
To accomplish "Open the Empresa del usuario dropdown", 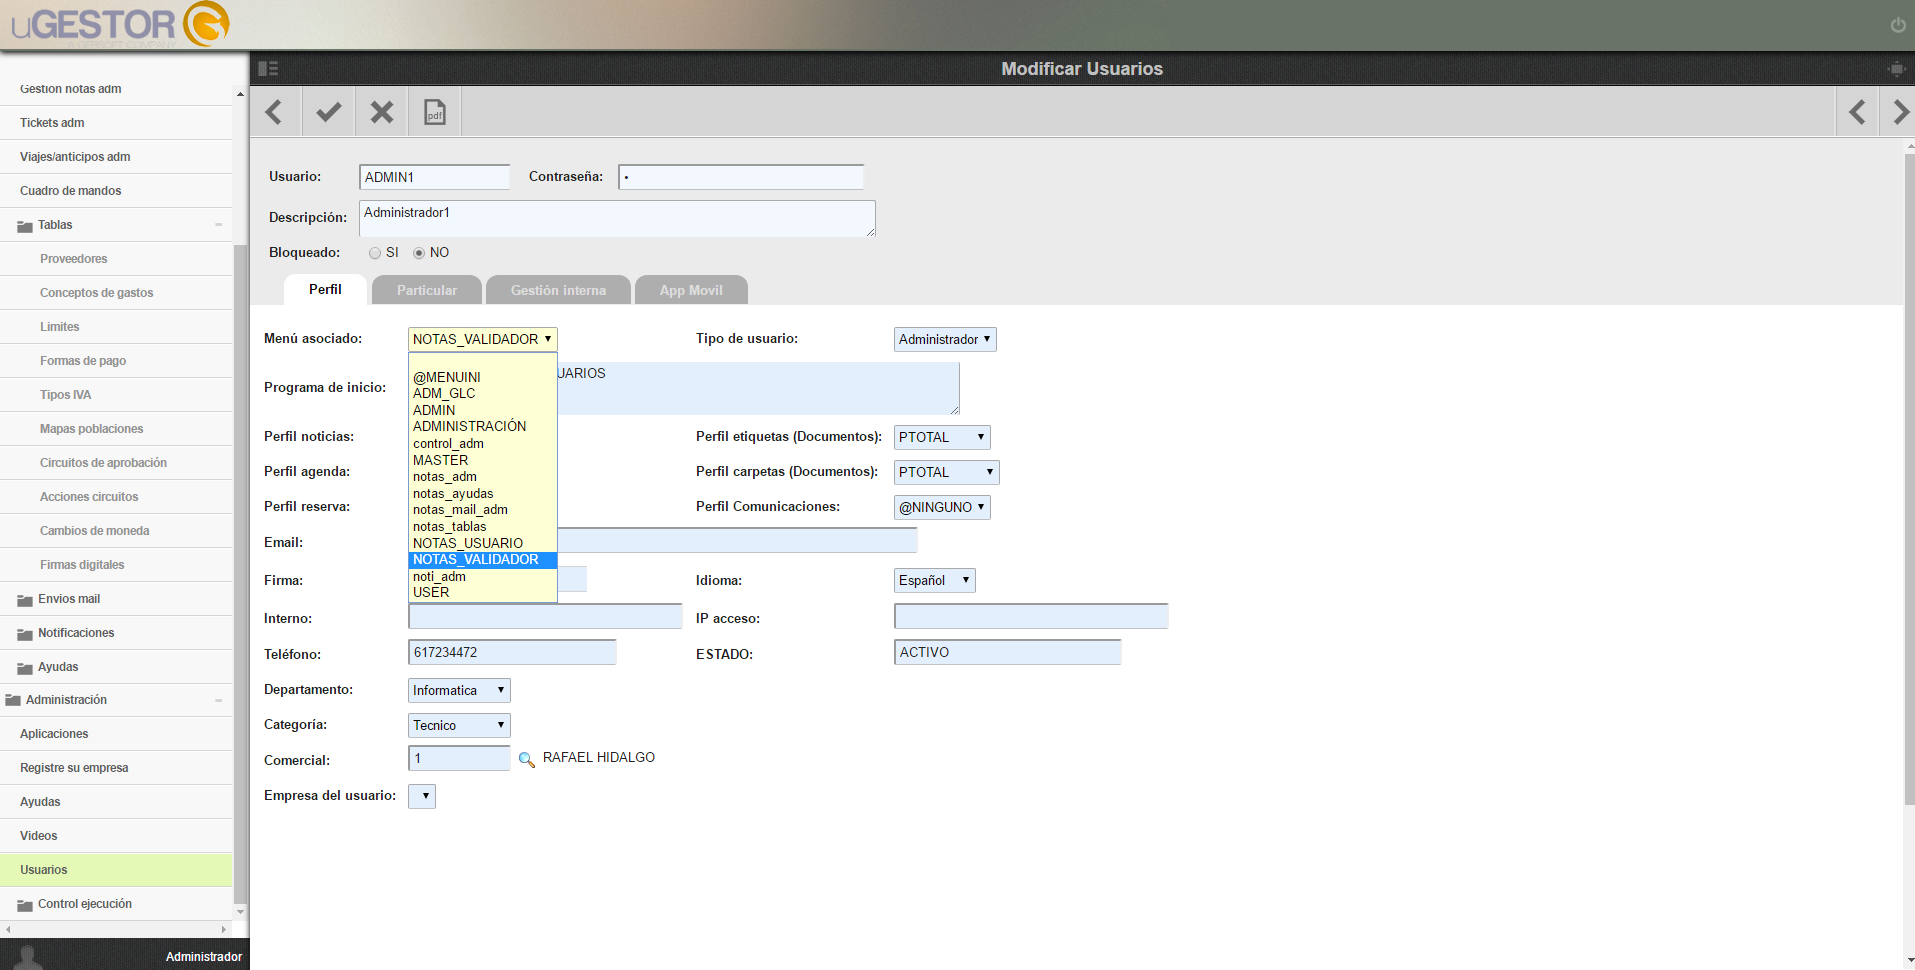I will pos(422,796).
